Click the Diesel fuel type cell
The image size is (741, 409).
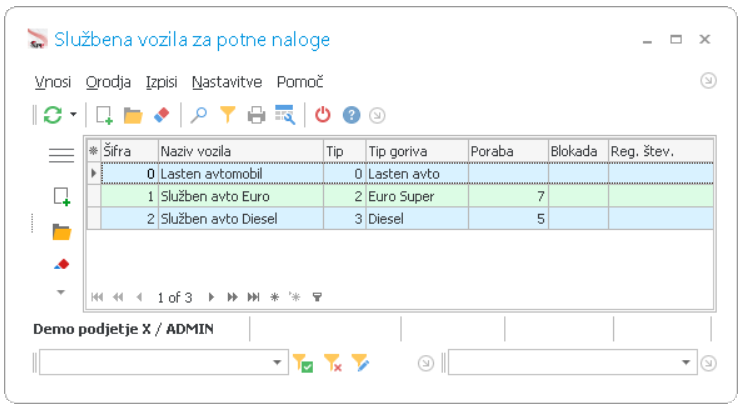click(417, 219)
